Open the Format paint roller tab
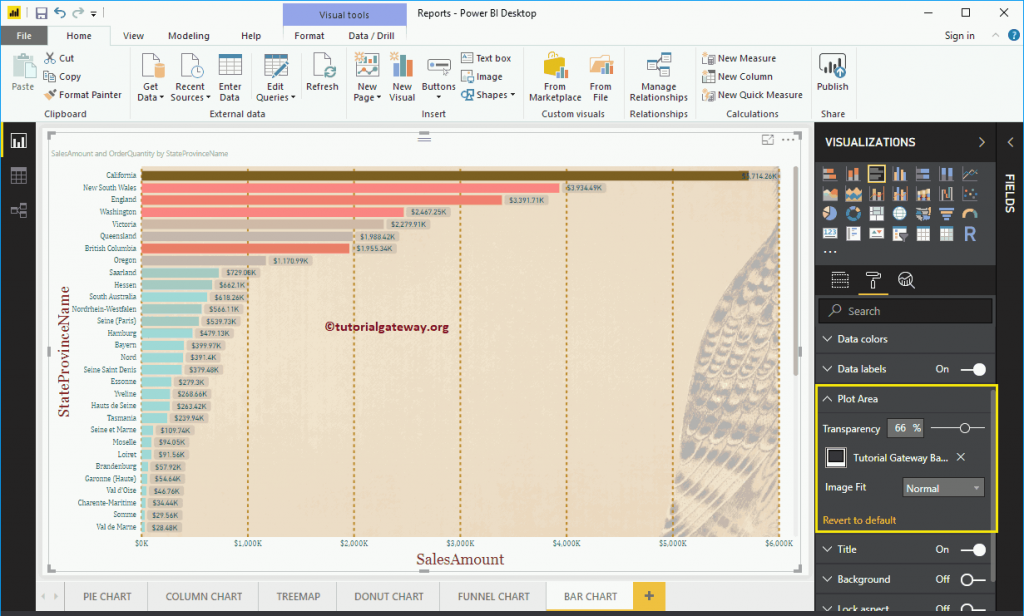Image resolution: width=1024 pixels, height=616 pixels. [x=873, y=280]
